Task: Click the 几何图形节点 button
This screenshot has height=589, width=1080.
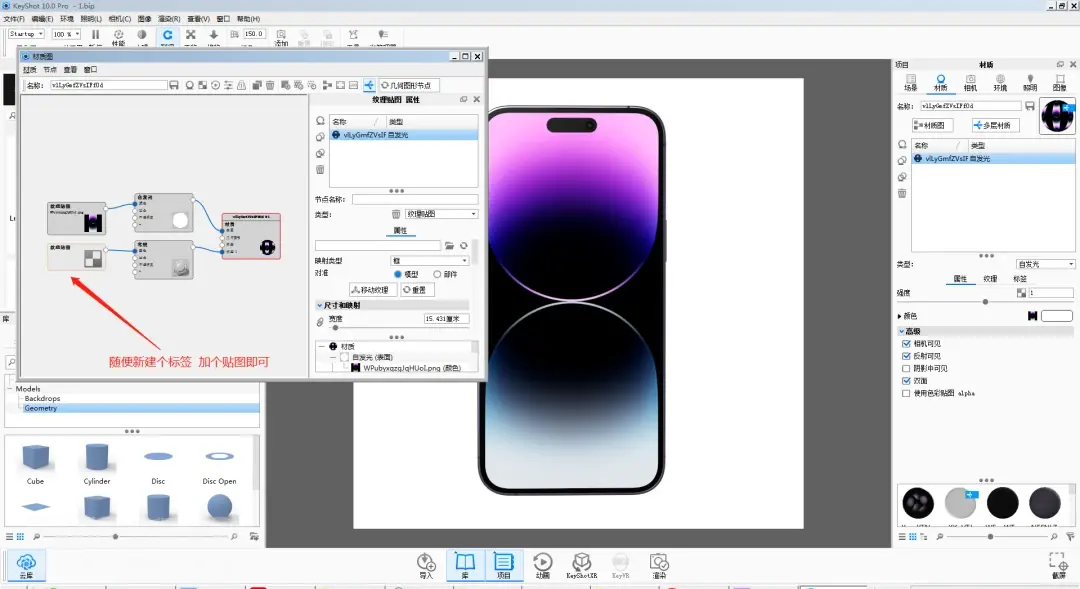Action: pos(409,85)
